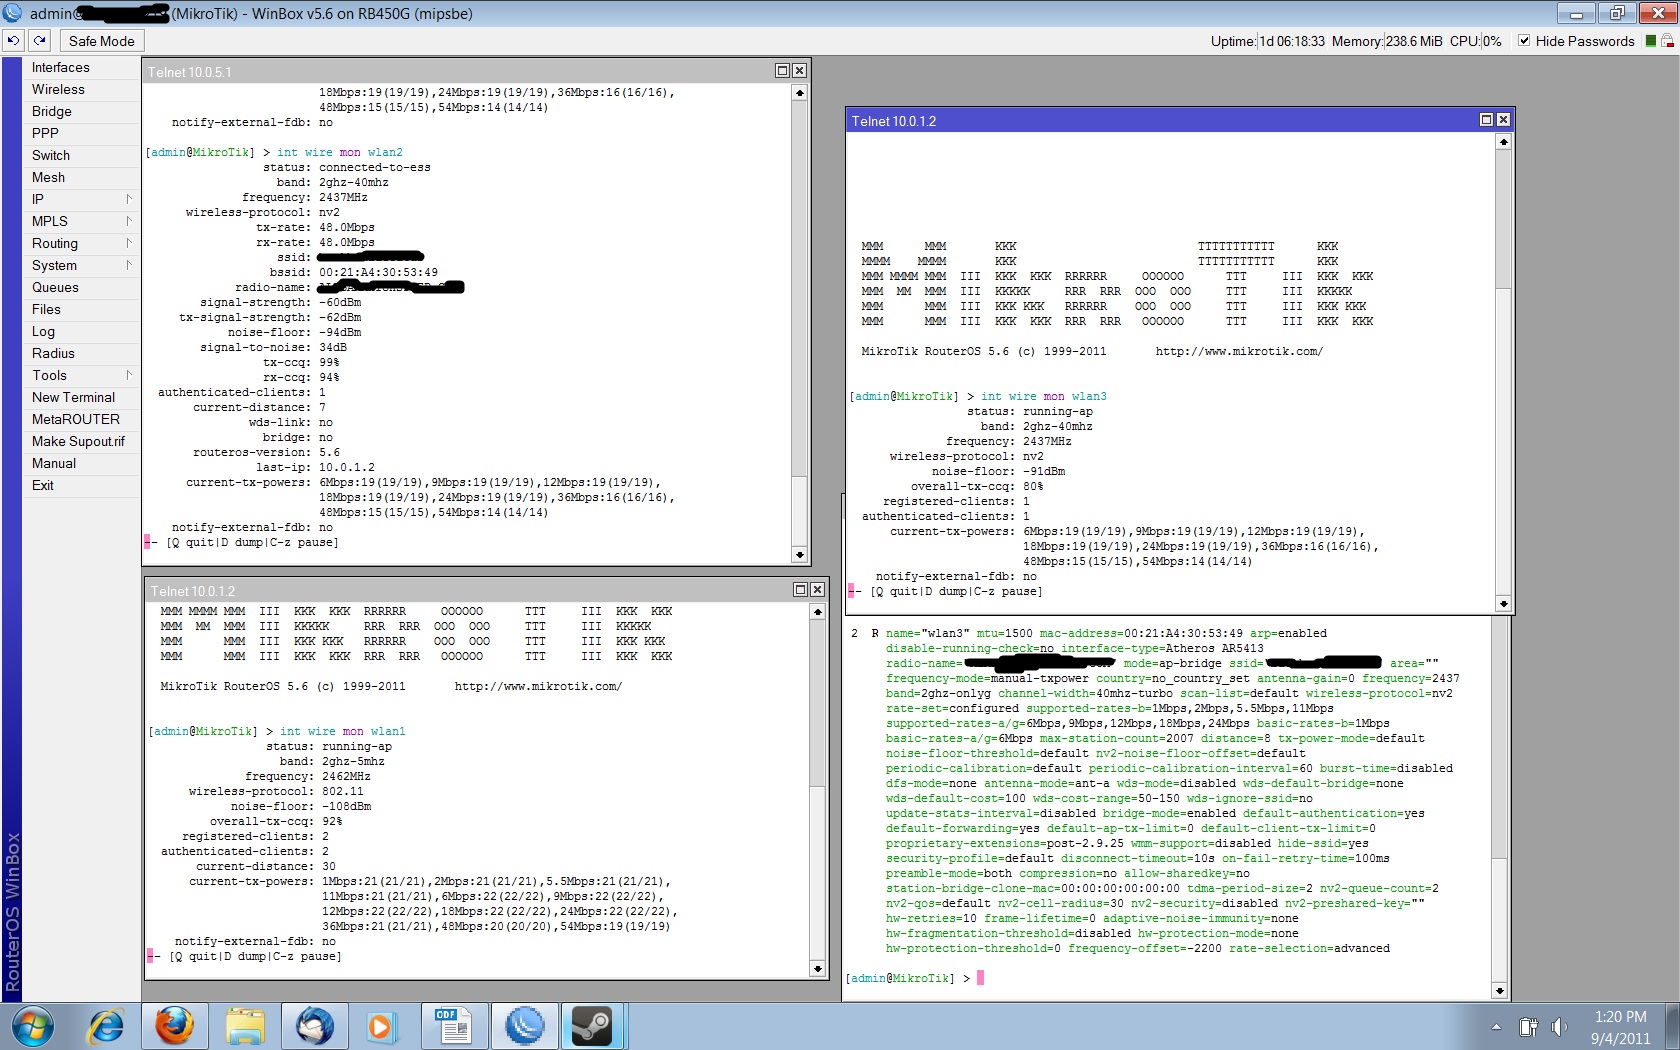Screen dimensions: 1680x1050
Task: Maximize the lower-left Telnet 10.0.1.2 window
Action: tap(800, 590)
